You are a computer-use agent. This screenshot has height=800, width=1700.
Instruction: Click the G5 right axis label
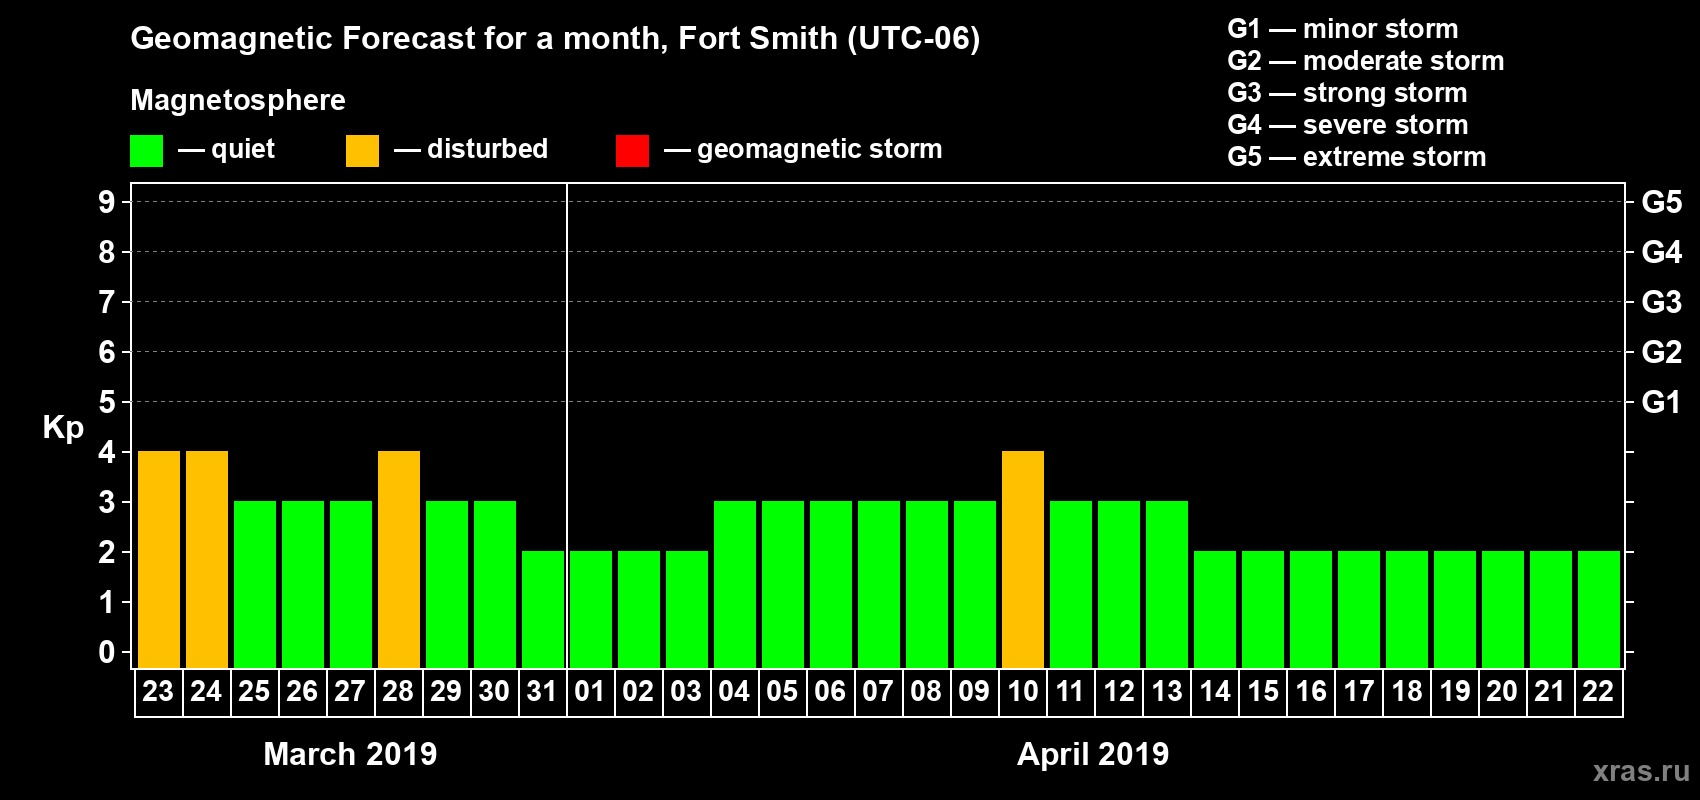point(1662,202)
